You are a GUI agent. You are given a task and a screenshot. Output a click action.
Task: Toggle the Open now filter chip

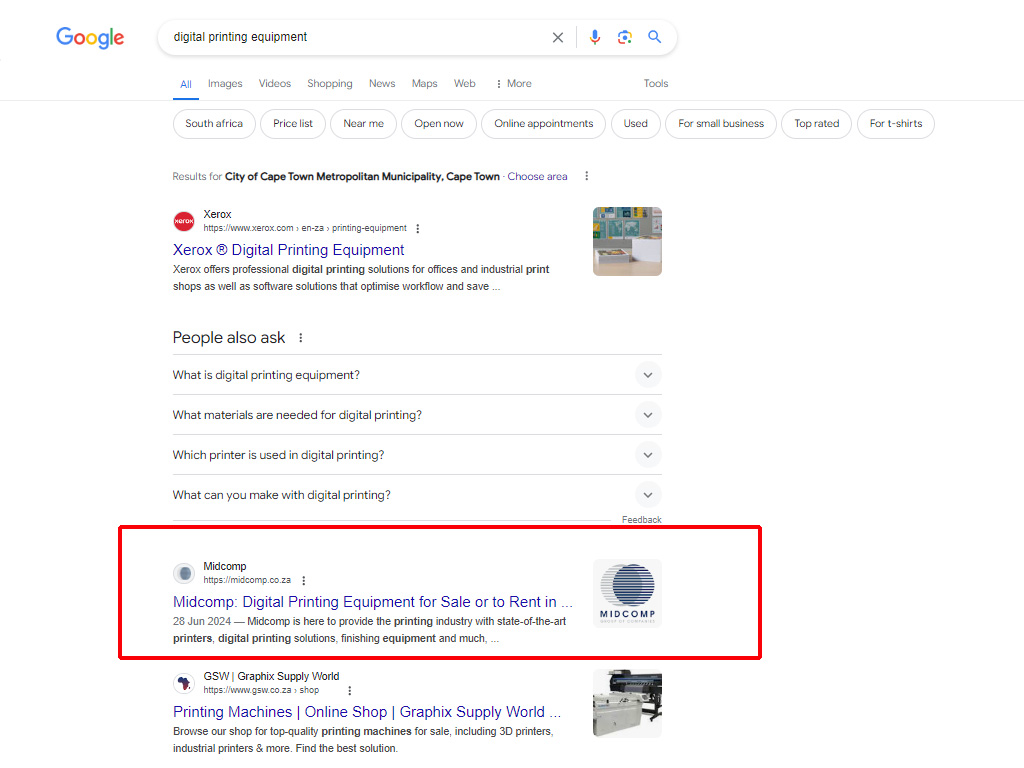(x=439, y=124)
